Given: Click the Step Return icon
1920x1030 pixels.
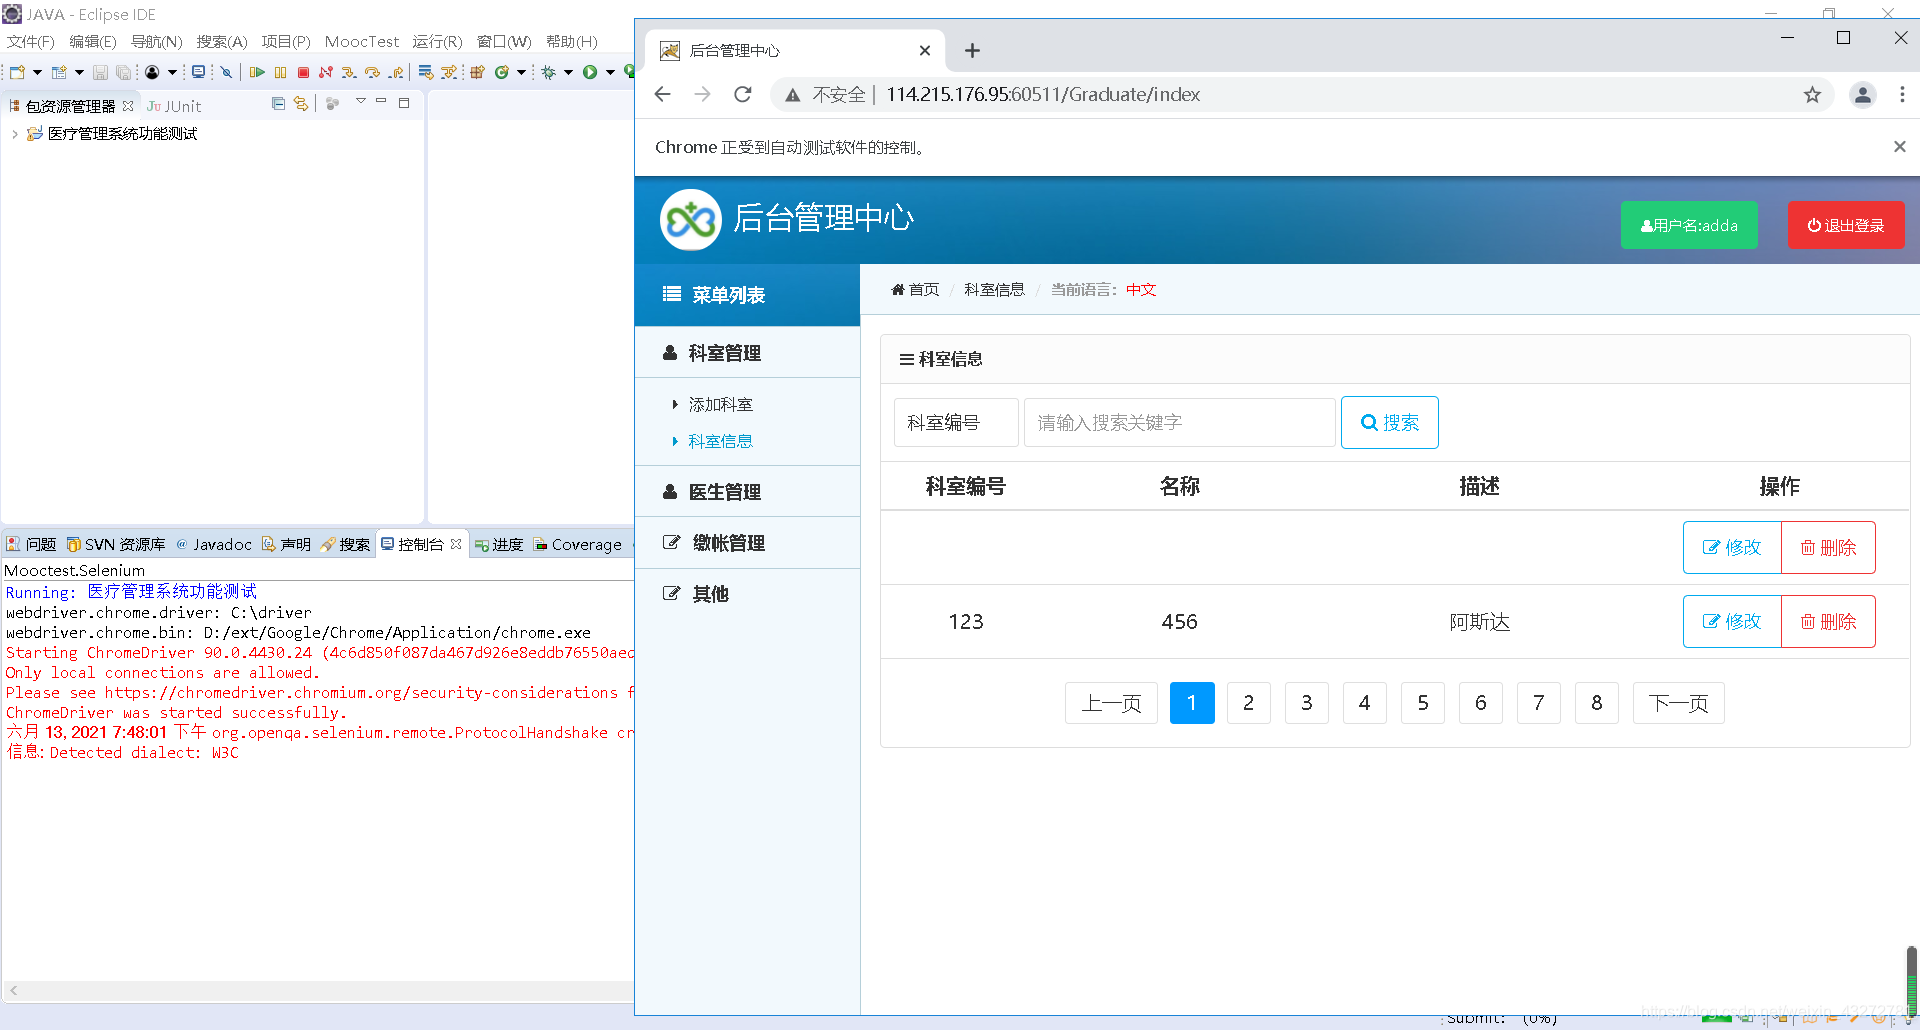Looking at the screenshot, I should pos(396,72).
